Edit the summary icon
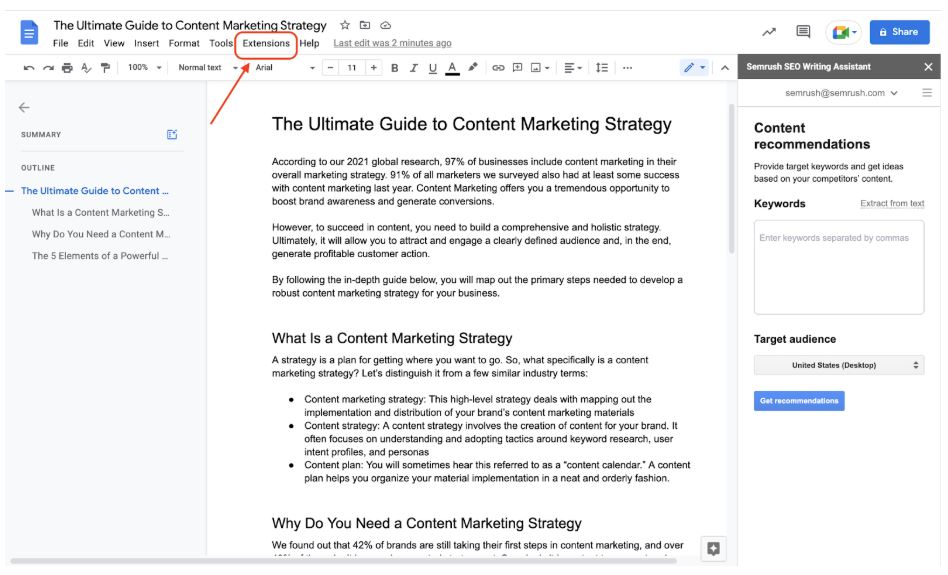 click(x=172, y=134)
